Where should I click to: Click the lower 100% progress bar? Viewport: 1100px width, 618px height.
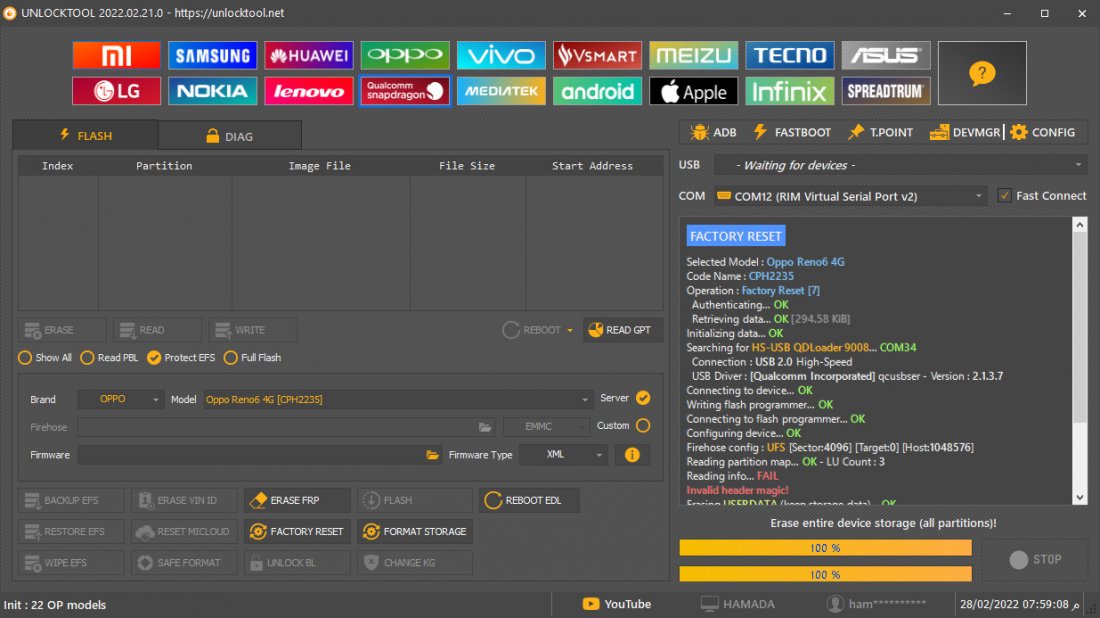pos(826,575)
